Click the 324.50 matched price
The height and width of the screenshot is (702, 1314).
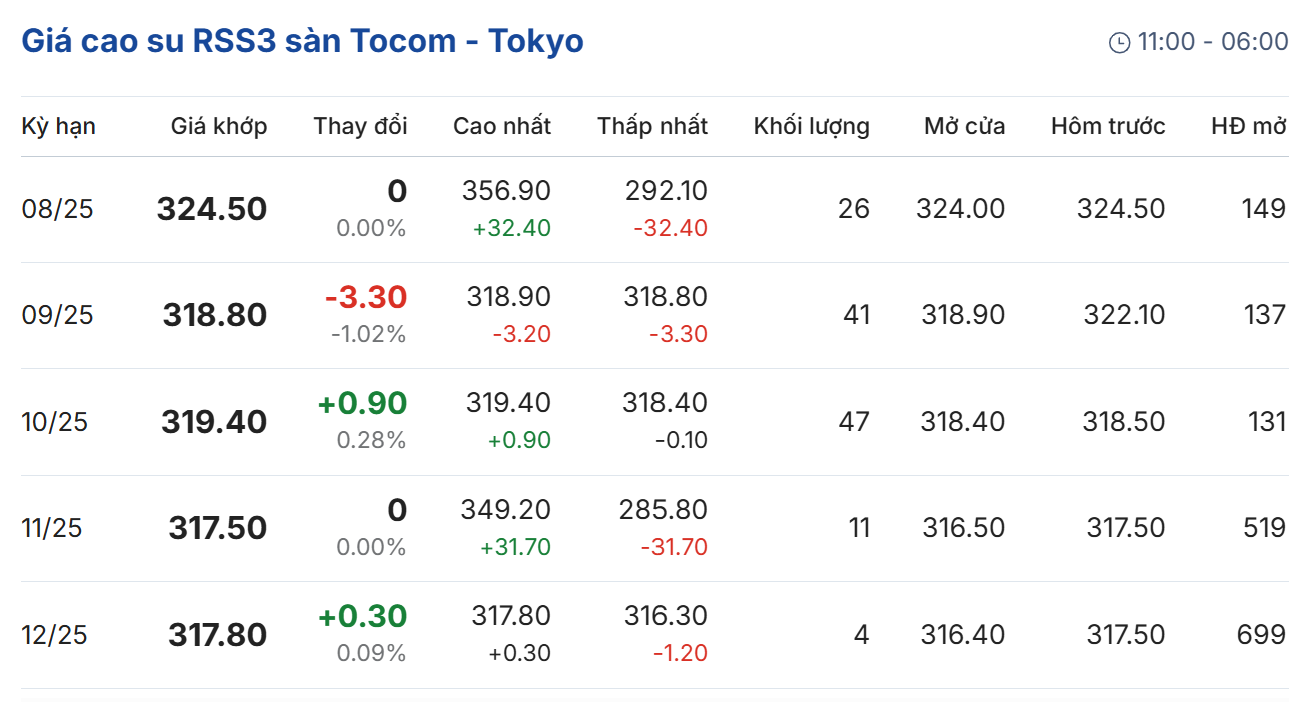tap(212, 209)
